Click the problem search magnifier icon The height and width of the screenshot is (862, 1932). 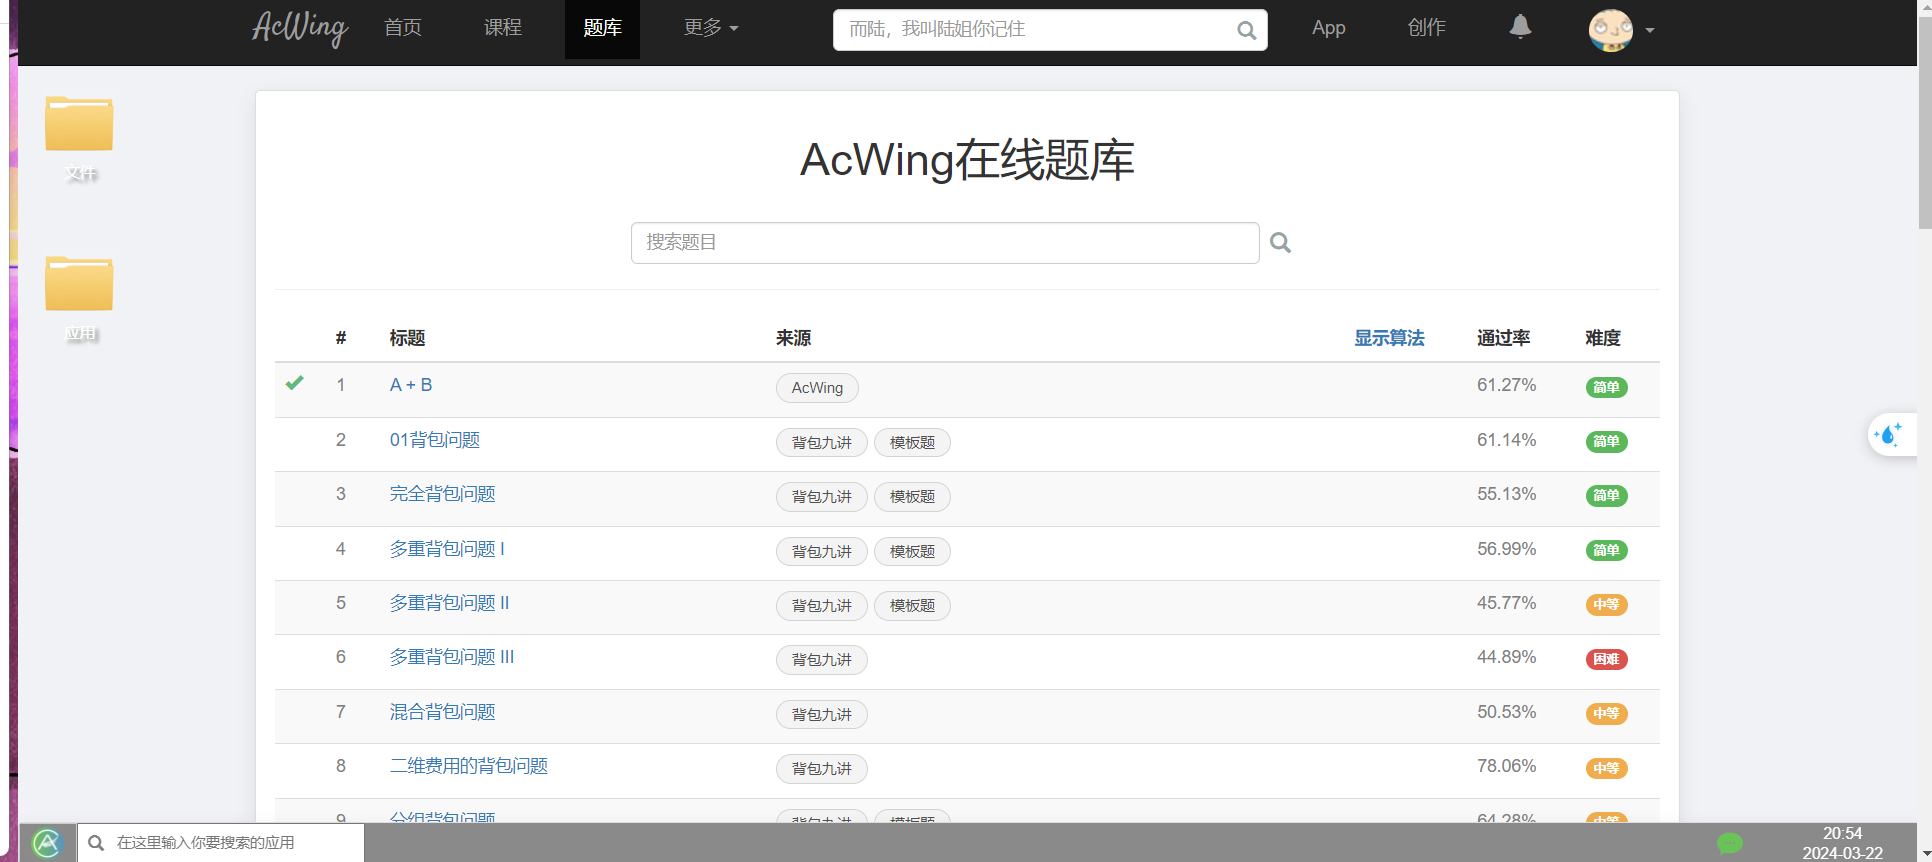(1280, 242)
